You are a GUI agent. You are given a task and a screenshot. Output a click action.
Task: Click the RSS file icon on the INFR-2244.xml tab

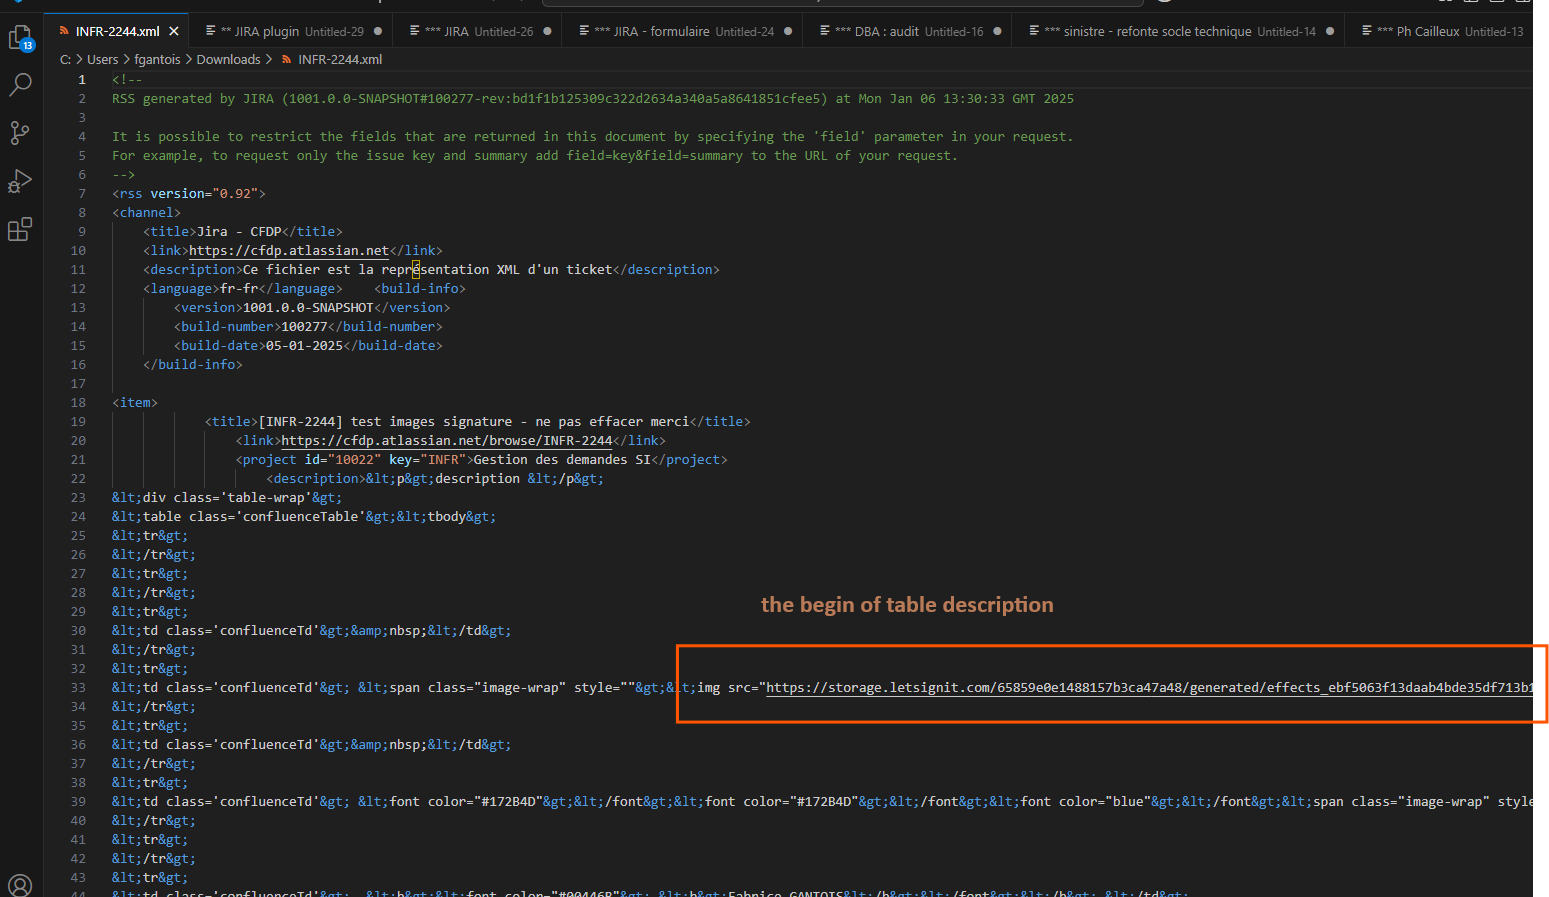pyautogui.click(x=63, y=30)
